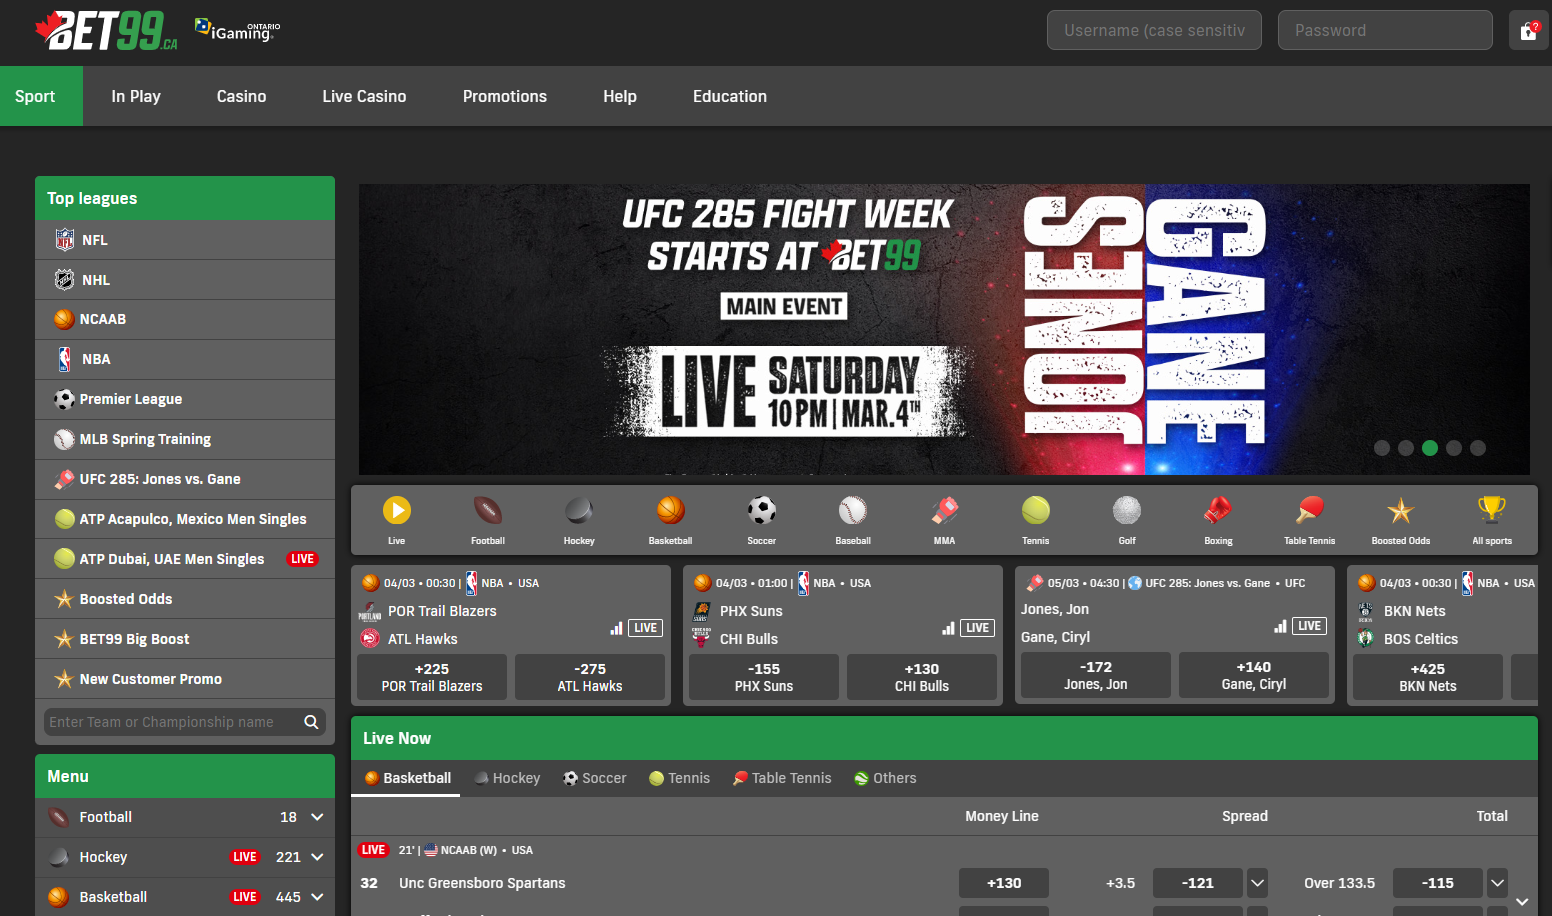The image size is (1552, 916).
Task: Select the Hockey puck icon
Action: pyautogui.click(x=579, y=511)
